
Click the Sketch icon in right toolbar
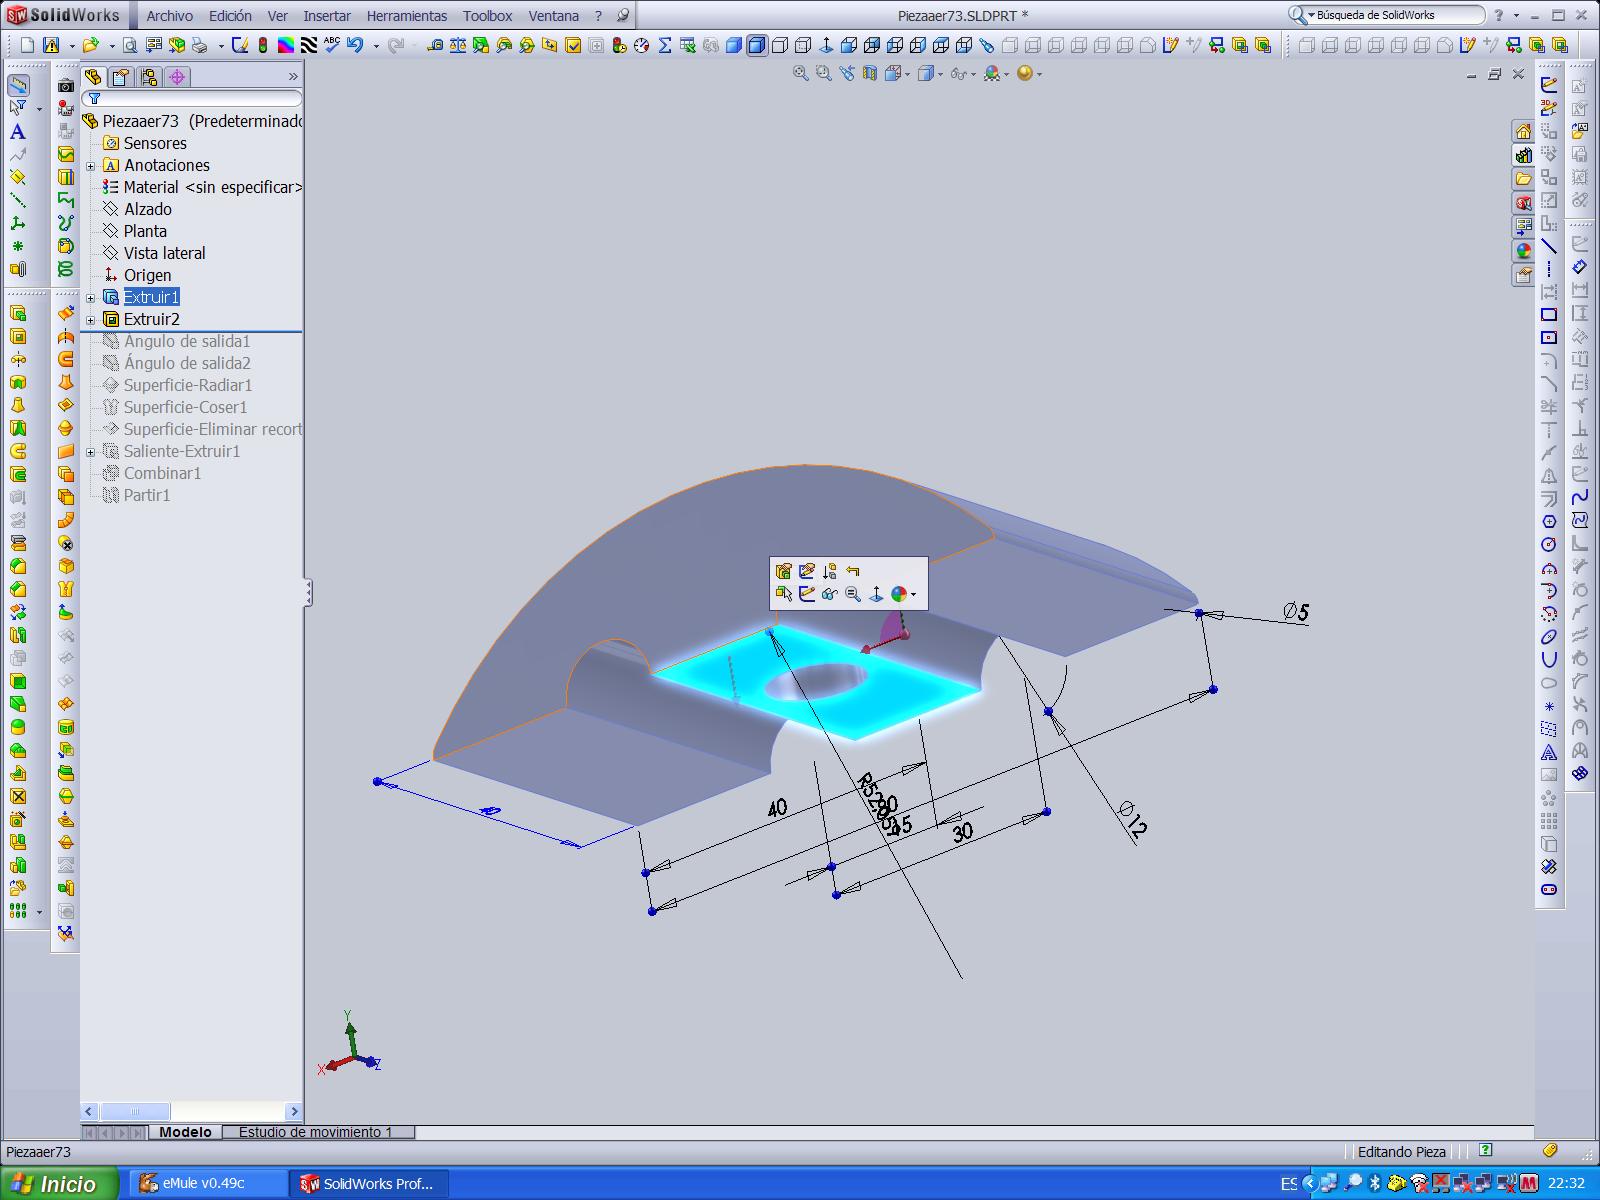point(1549,85)
